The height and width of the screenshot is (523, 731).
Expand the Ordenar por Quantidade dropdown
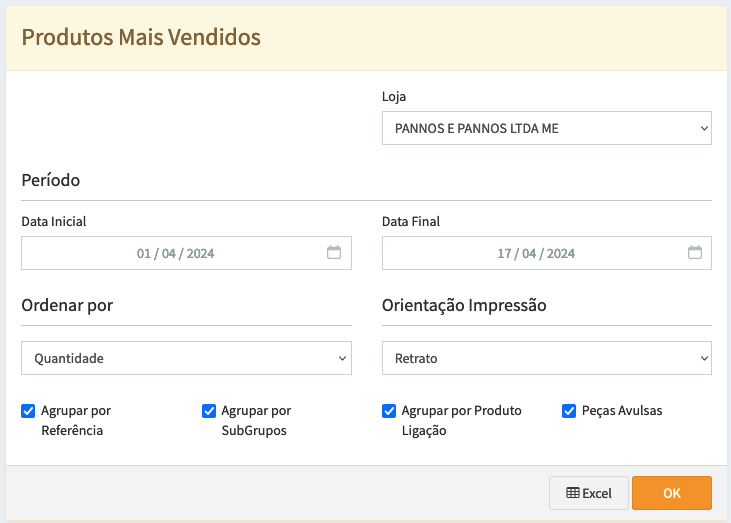[186, 358]
